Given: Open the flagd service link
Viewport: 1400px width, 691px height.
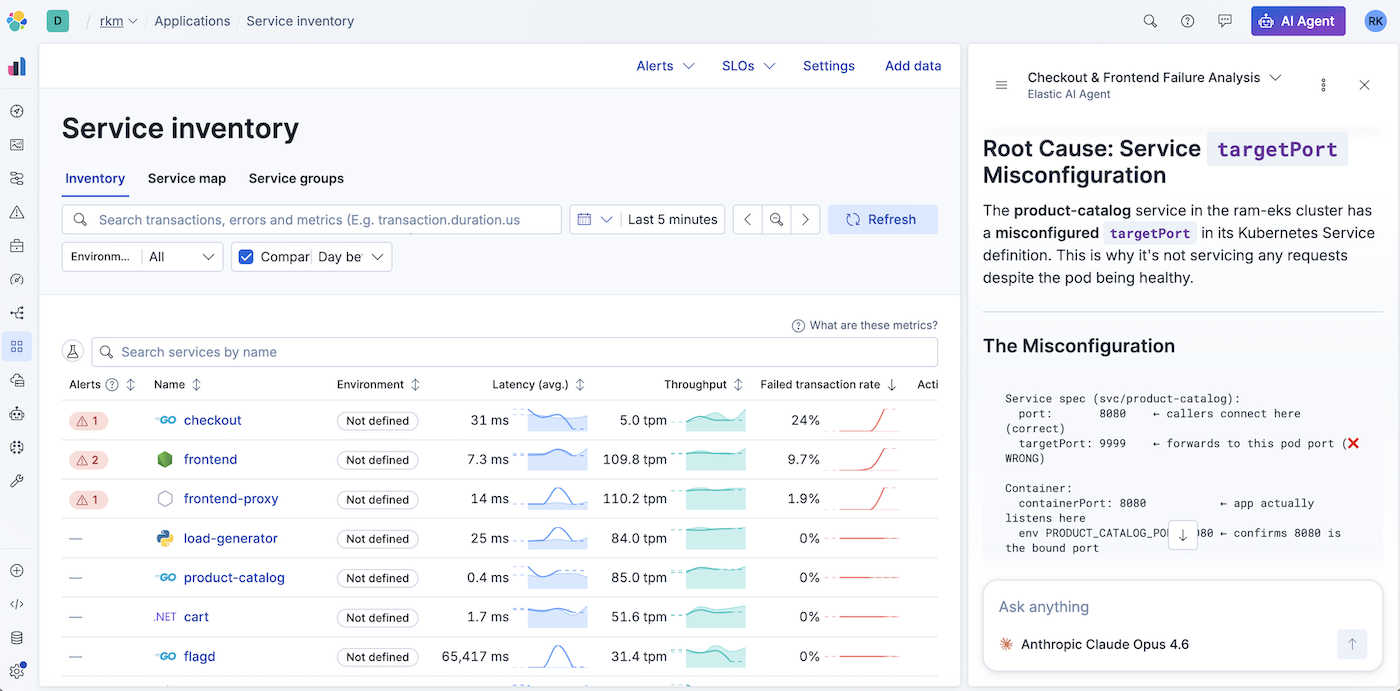Looking at the screenshot, I should point(199,657).
